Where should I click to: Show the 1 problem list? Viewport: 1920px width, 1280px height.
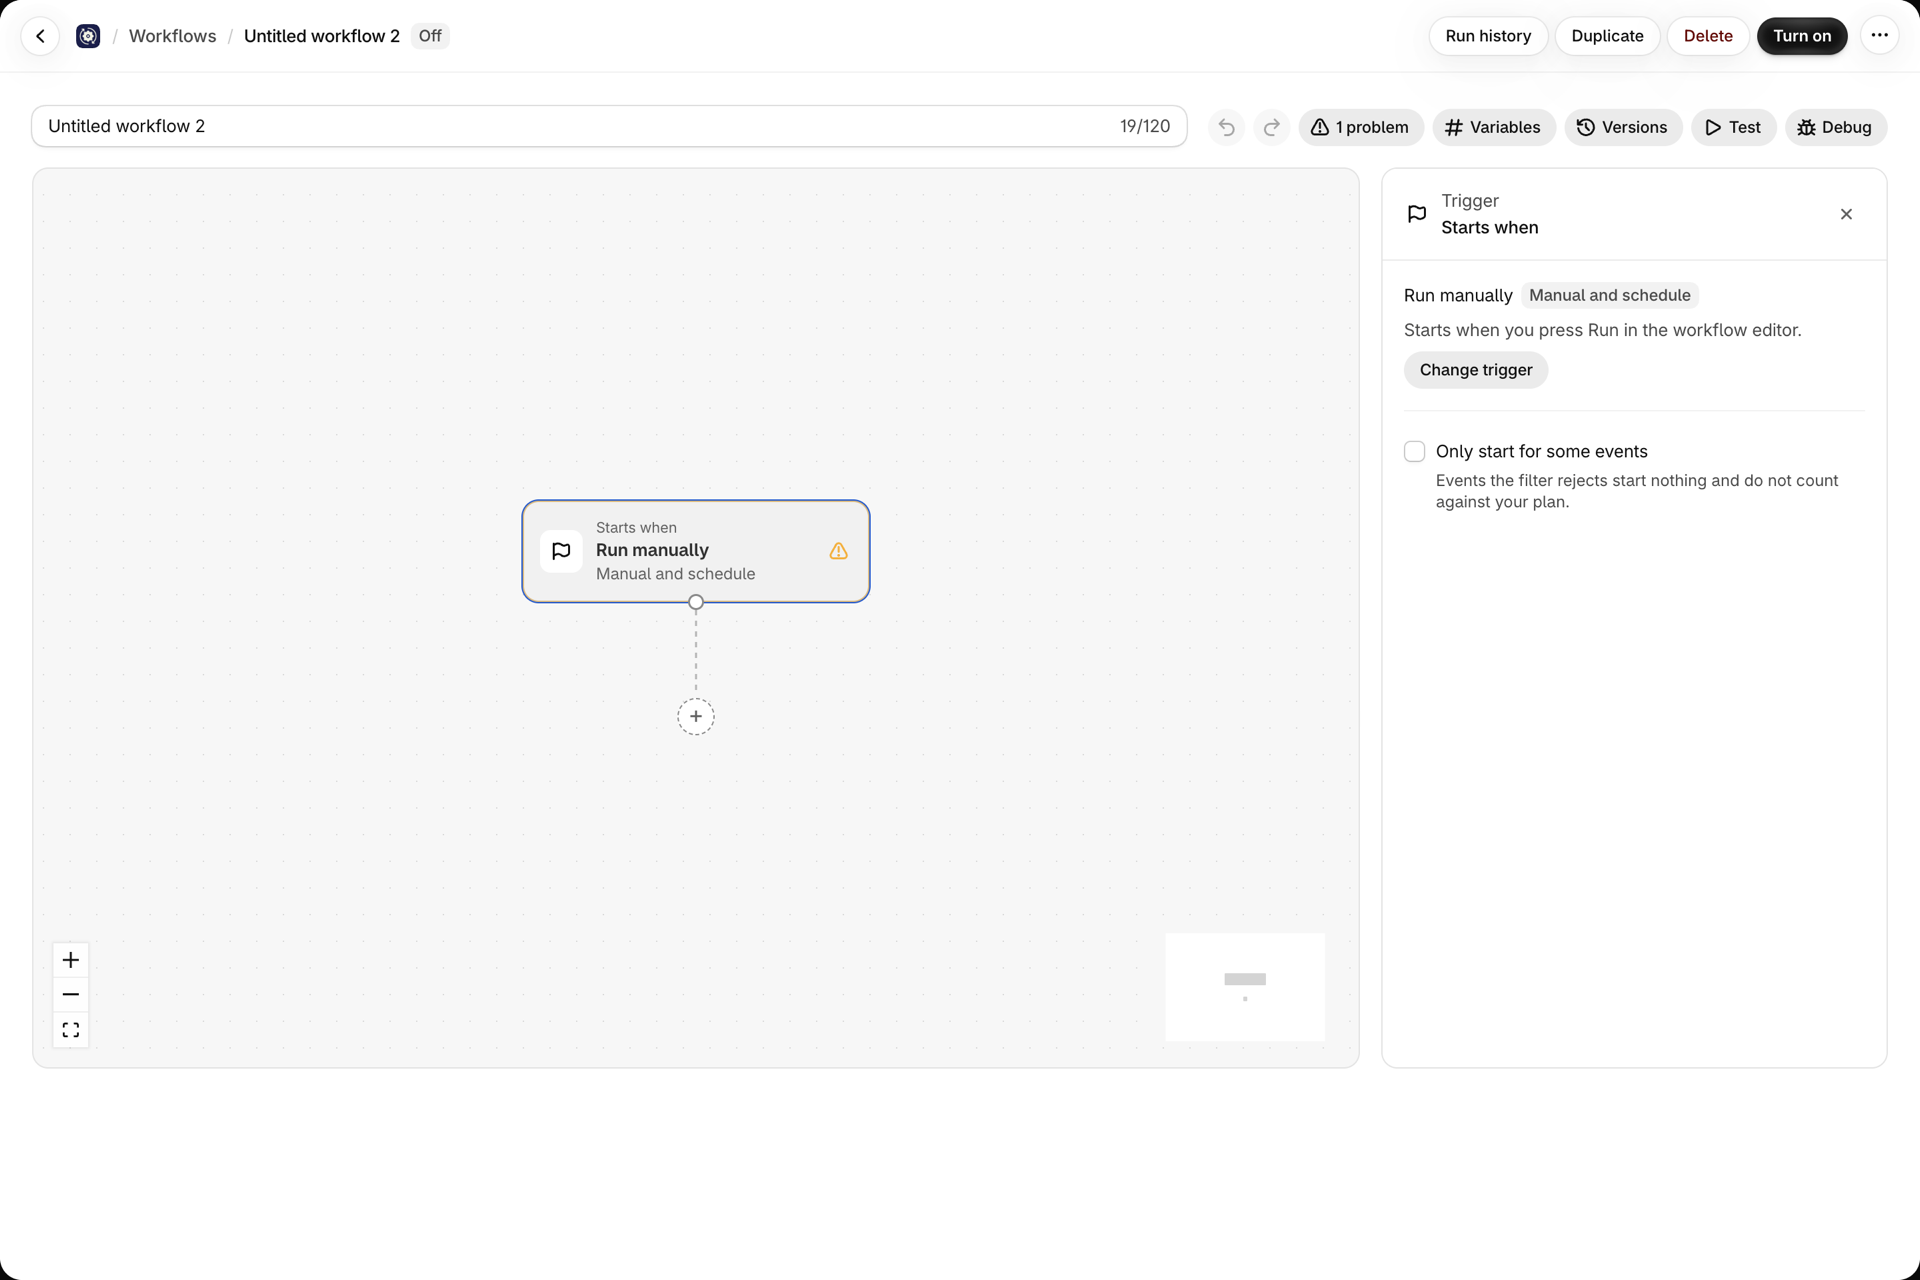coord(1360,127)
